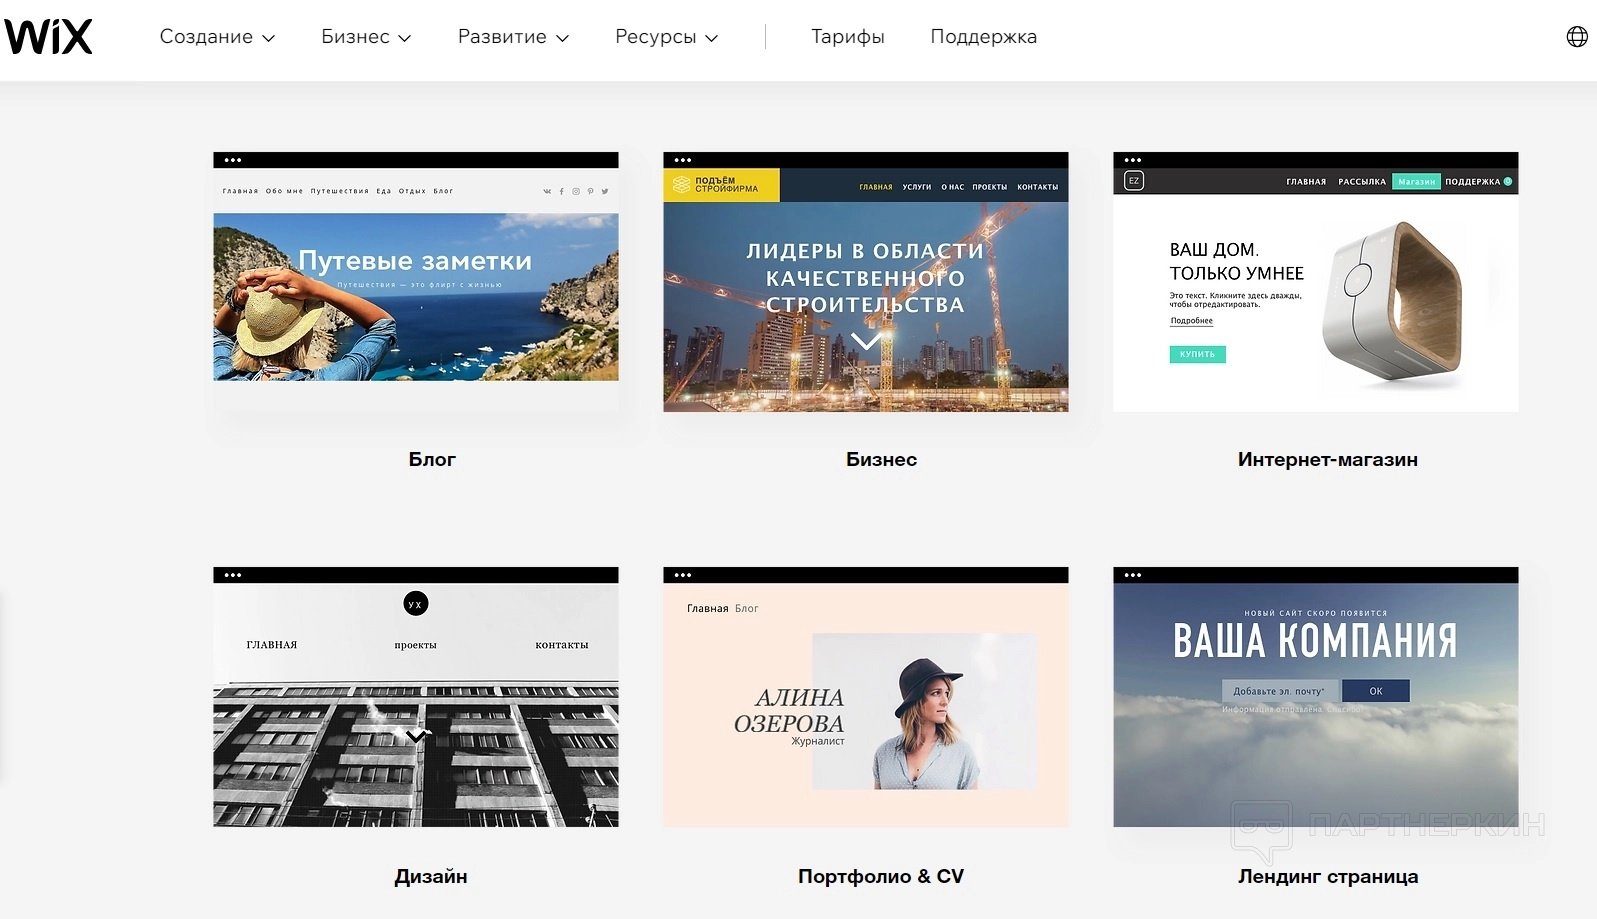
Task: Click the OK button in landing template
Action: click(1376, 691)
